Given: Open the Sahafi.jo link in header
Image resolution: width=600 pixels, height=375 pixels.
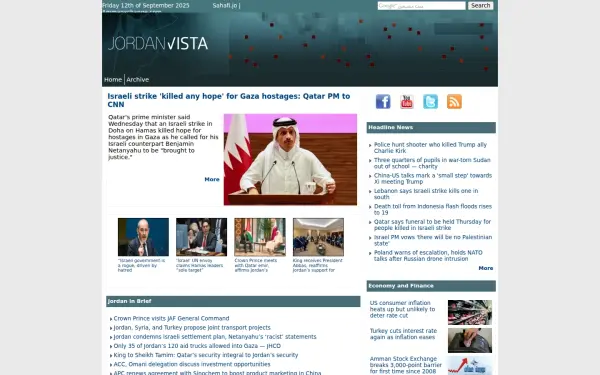Looking at the screenshot, I should 225,5.
